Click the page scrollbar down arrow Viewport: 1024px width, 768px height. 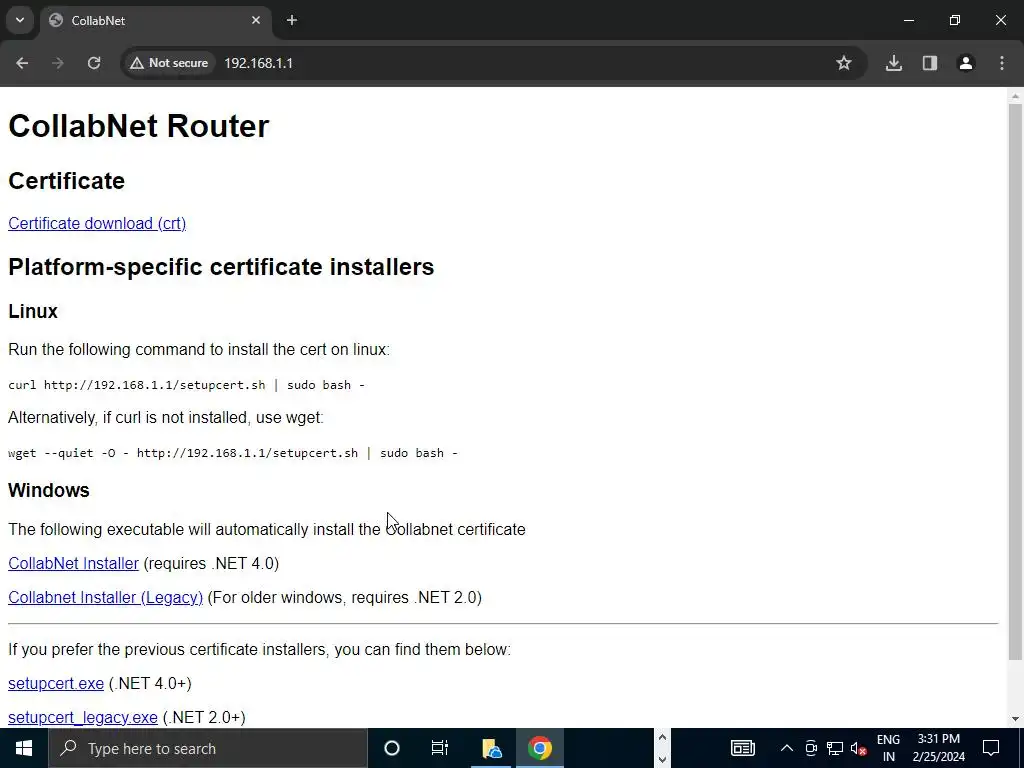pos(1015,719)
